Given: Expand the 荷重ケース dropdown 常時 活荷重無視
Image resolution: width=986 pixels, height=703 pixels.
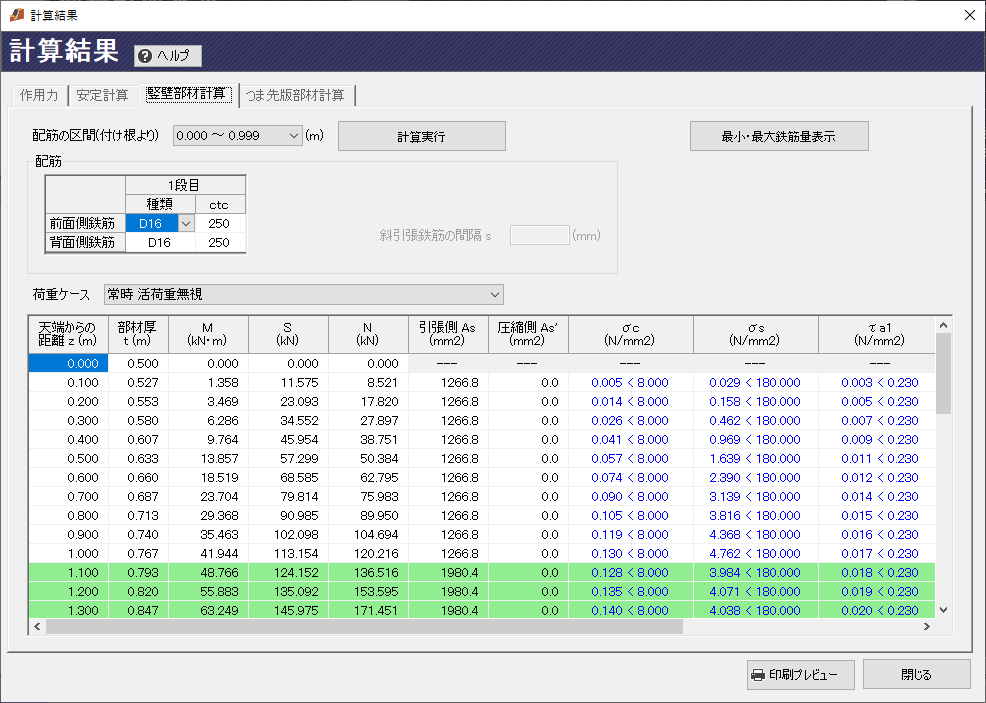Looking at the screenshot, I should tap(304, 294).
